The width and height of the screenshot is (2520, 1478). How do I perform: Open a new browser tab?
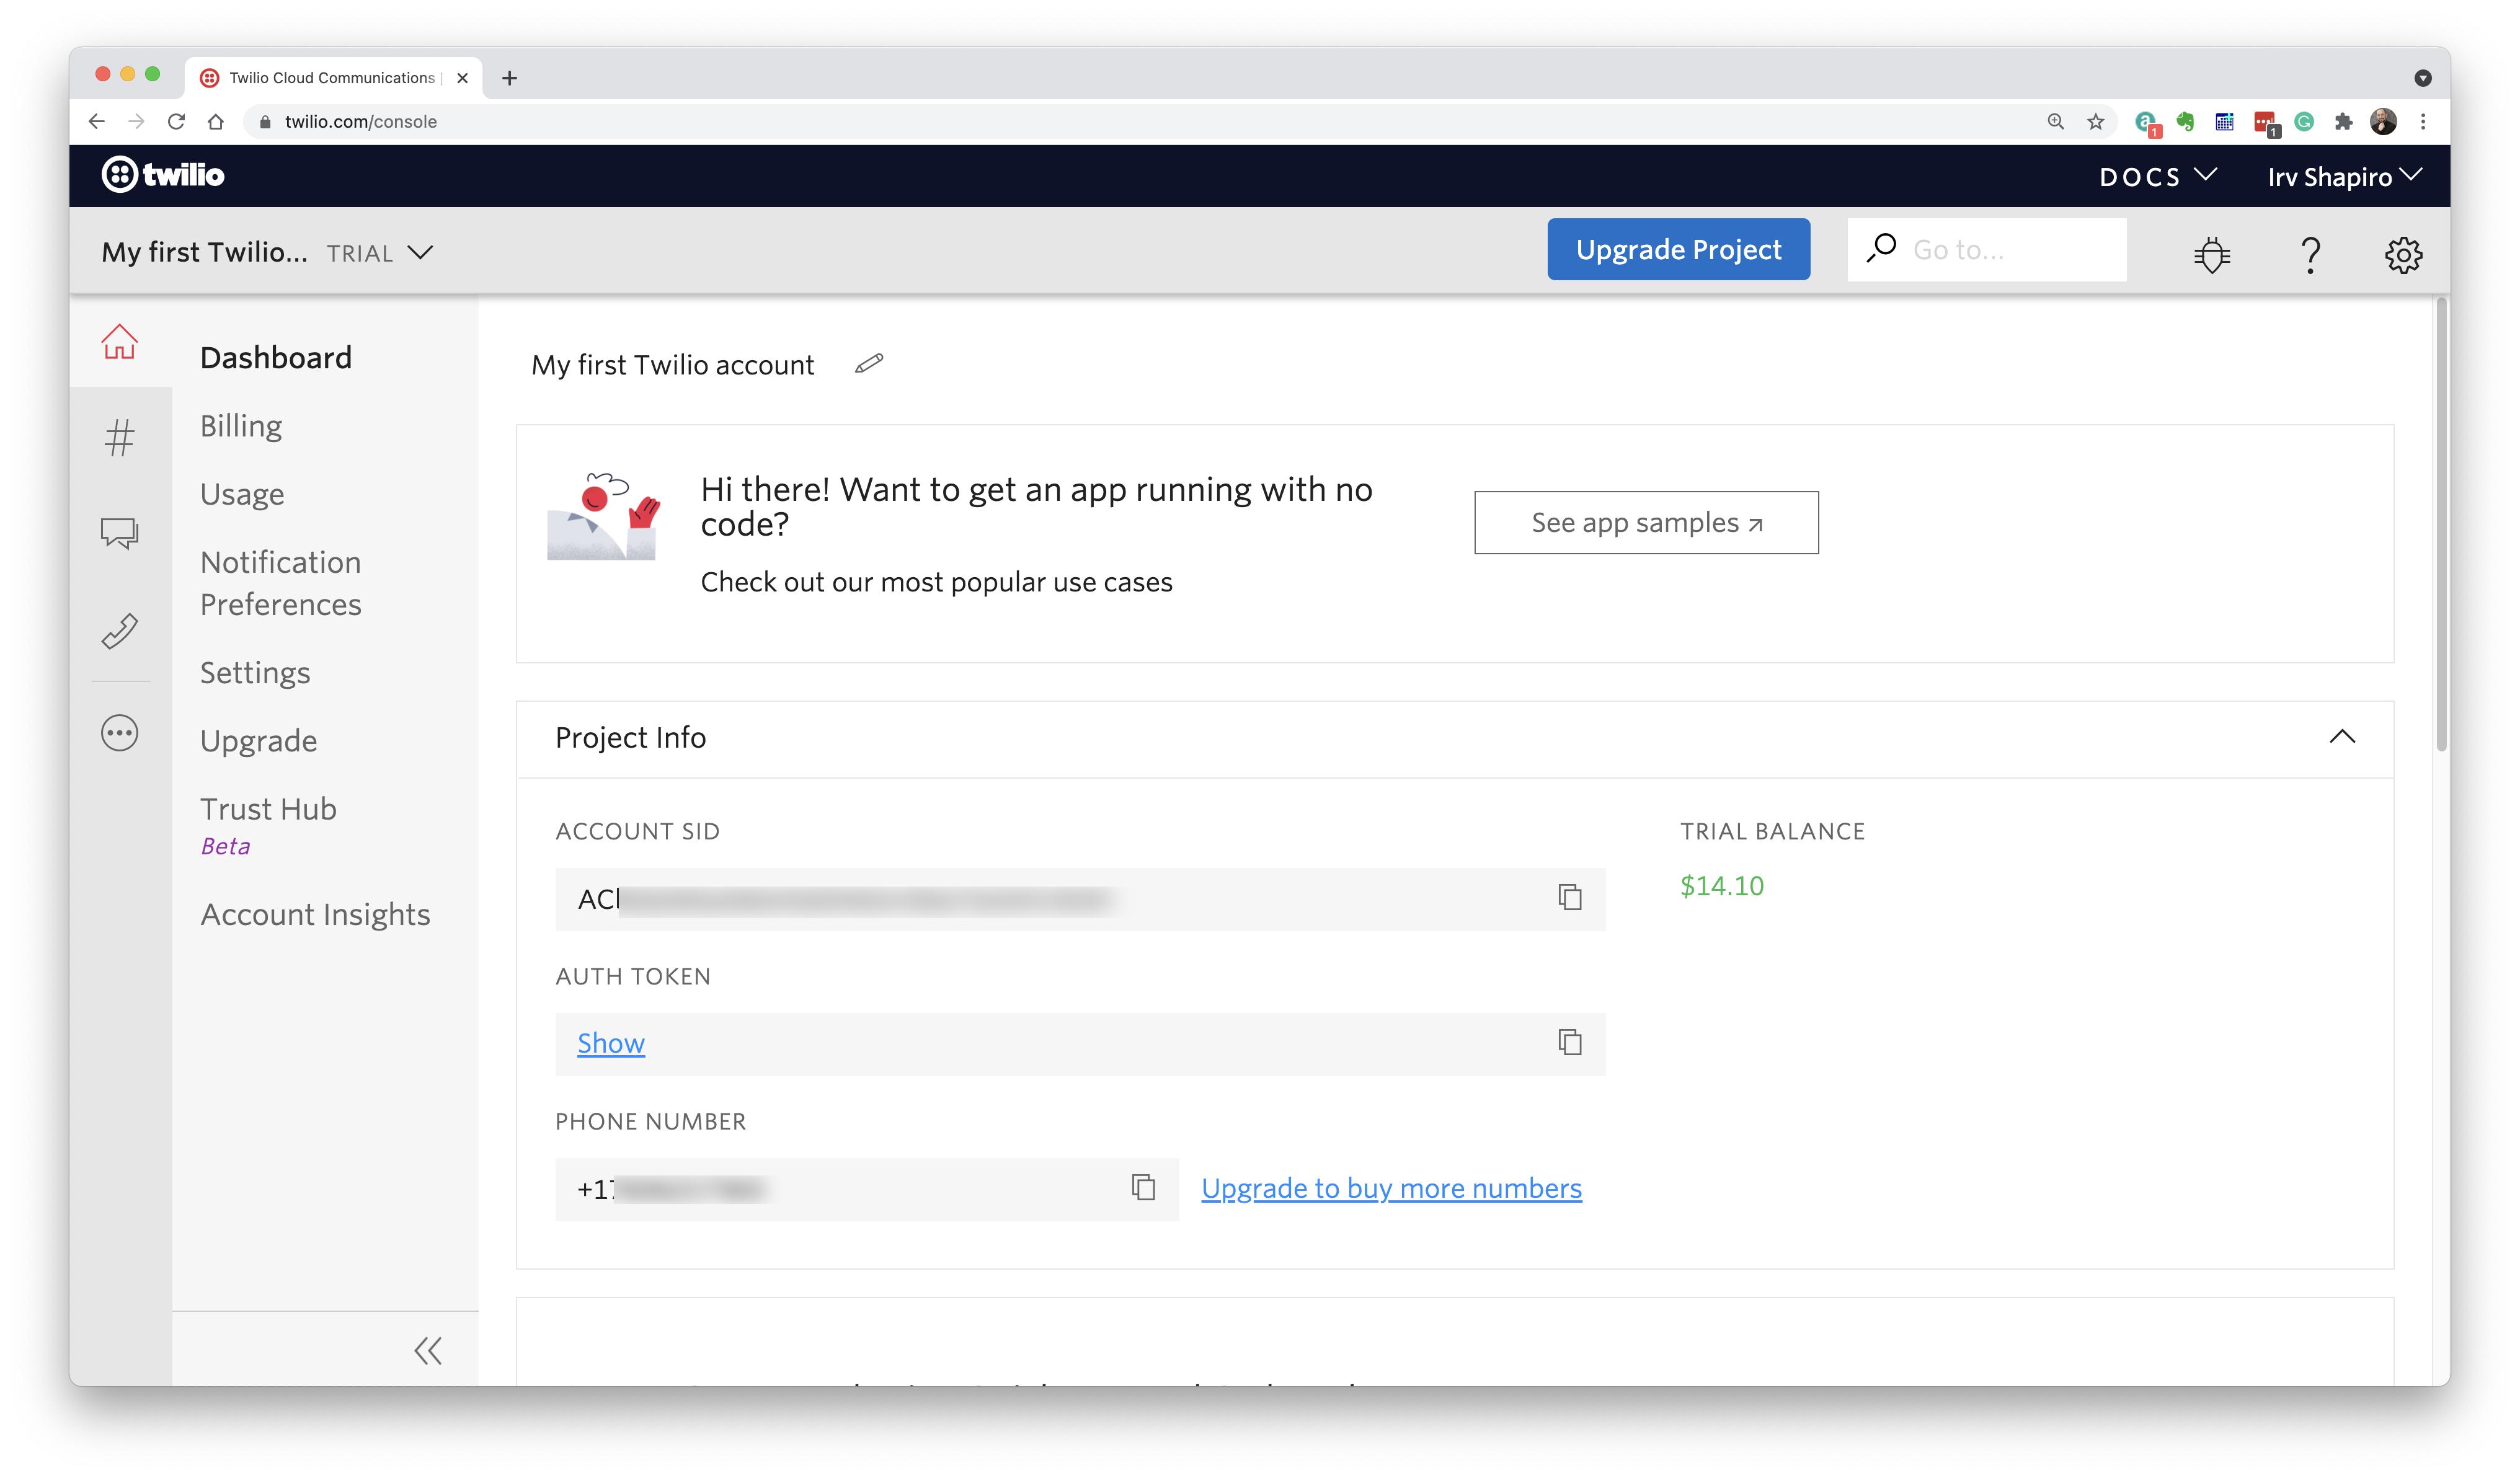coord(509,78)
